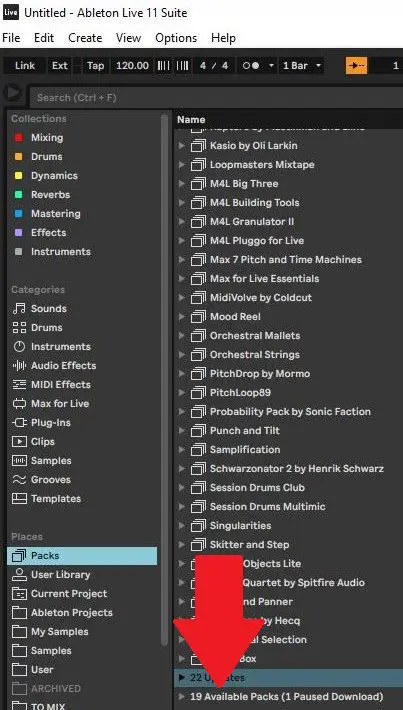This screenshot has height=710, width=403.
Task: Select the Audio Effects category
Action: point(54,365)
